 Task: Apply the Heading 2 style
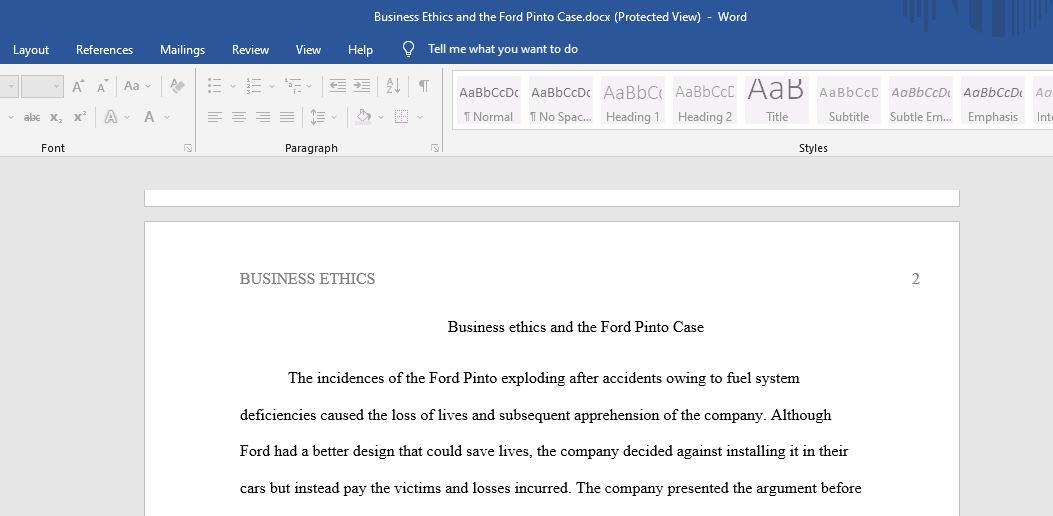704,100
